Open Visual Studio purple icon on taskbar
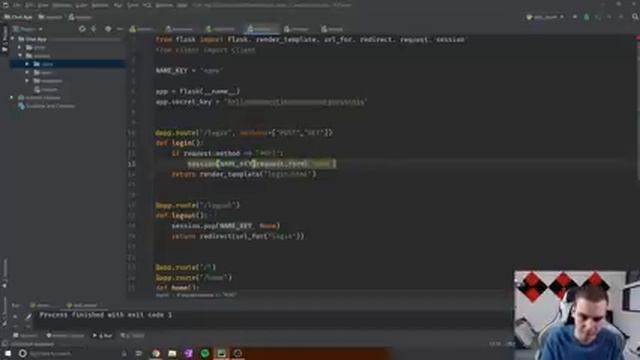The height and width of the screenshot is (360, 640). pos(188,353)
